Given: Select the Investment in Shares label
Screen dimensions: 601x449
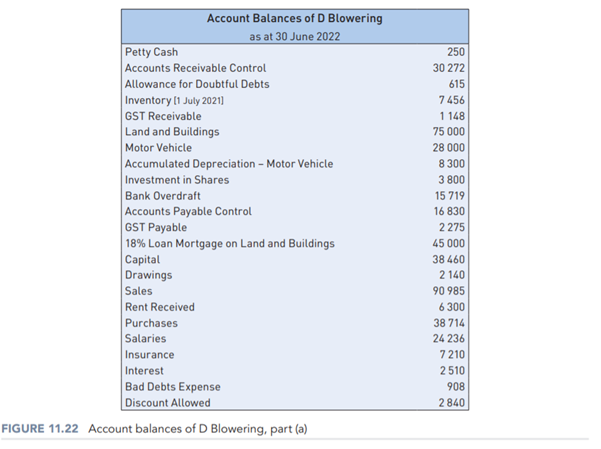Looking at the screenshot, I should (177, 180).
